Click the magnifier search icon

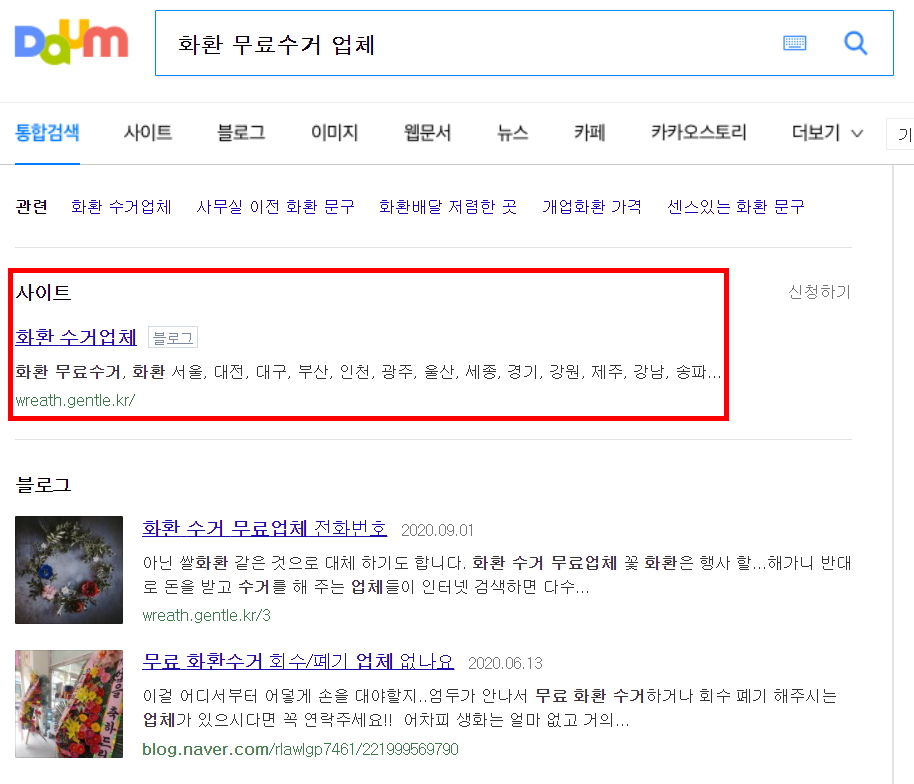pyautogui.click(x=856, y=43)
